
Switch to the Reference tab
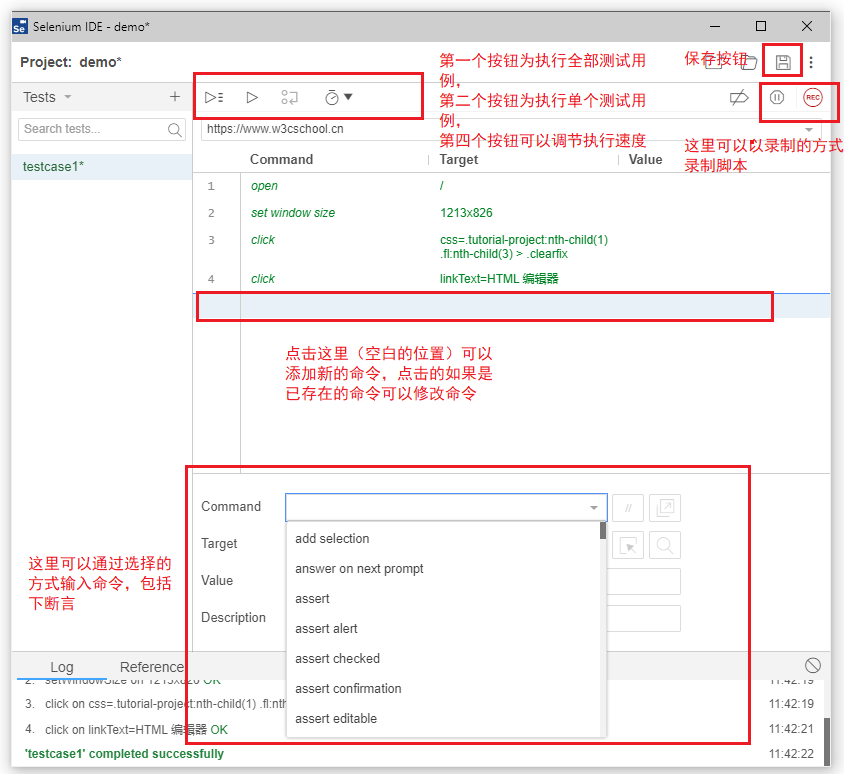(x=152, y=667)
